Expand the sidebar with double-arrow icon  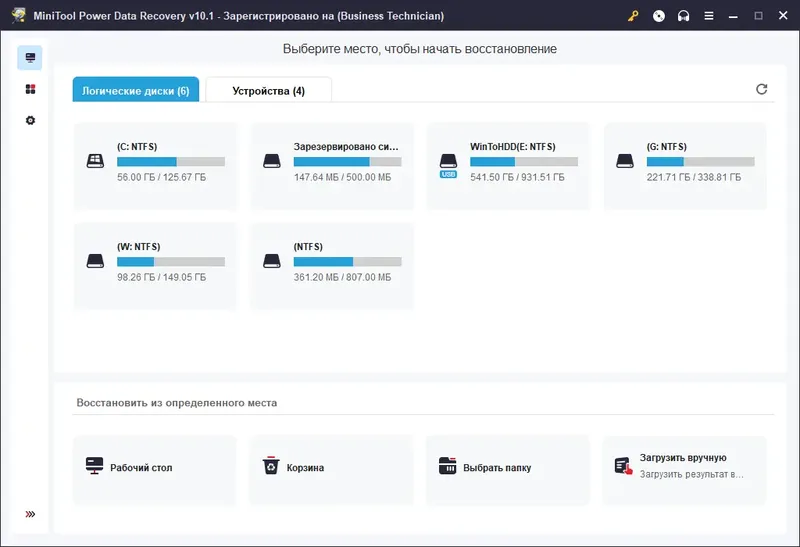(30, 514)
